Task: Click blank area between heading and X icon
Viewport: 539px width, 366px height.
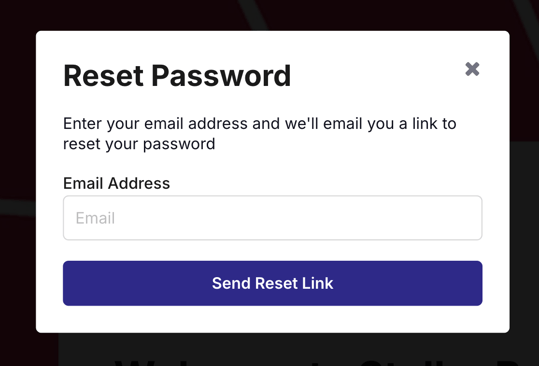Action: click(378, 74)
